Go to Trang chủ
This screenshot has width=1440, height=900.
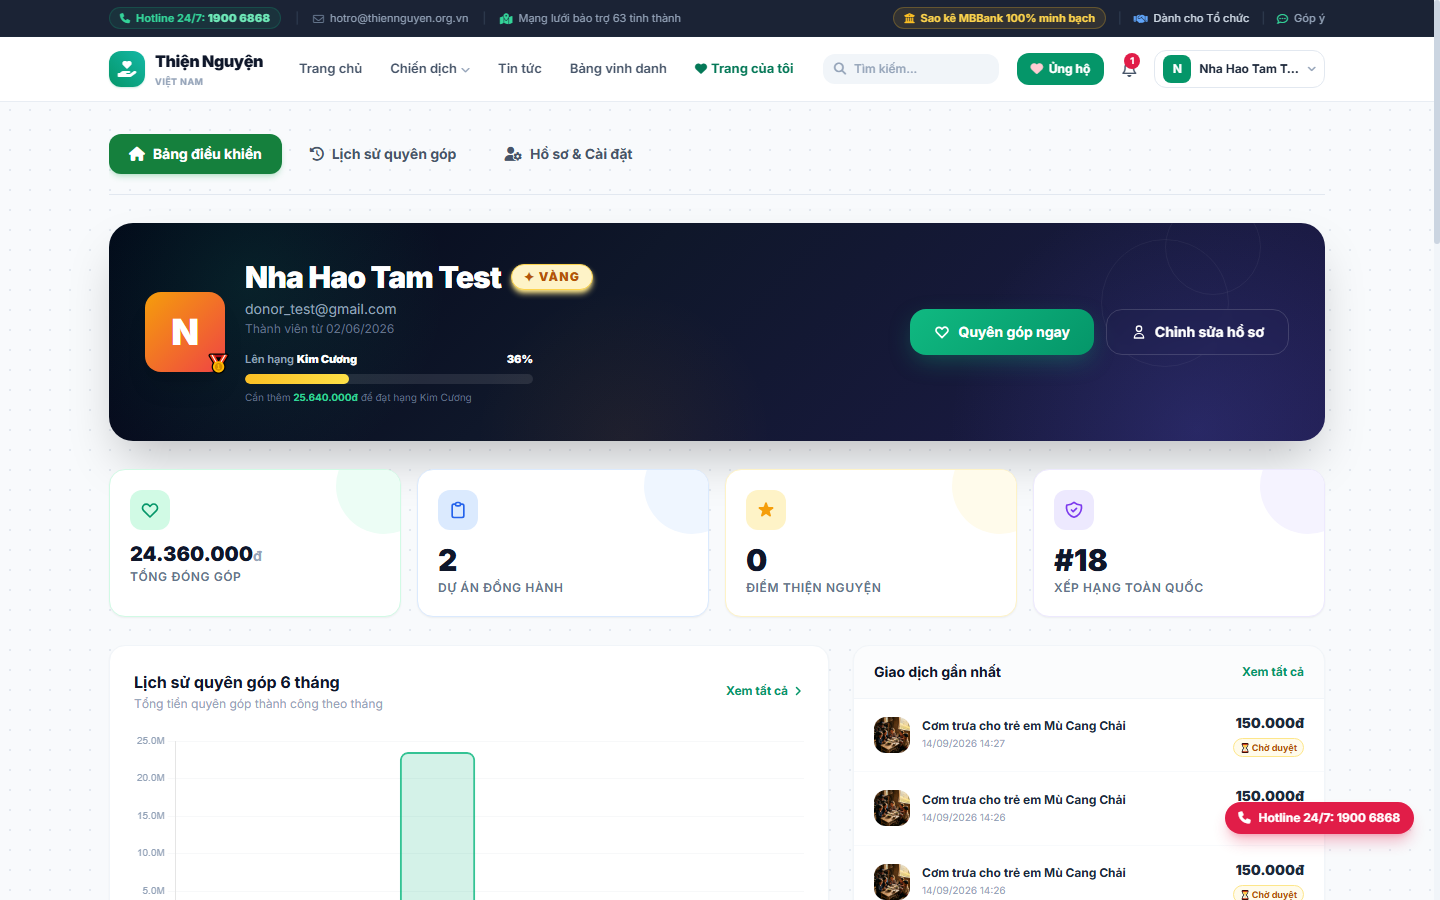tap(330, 69)
